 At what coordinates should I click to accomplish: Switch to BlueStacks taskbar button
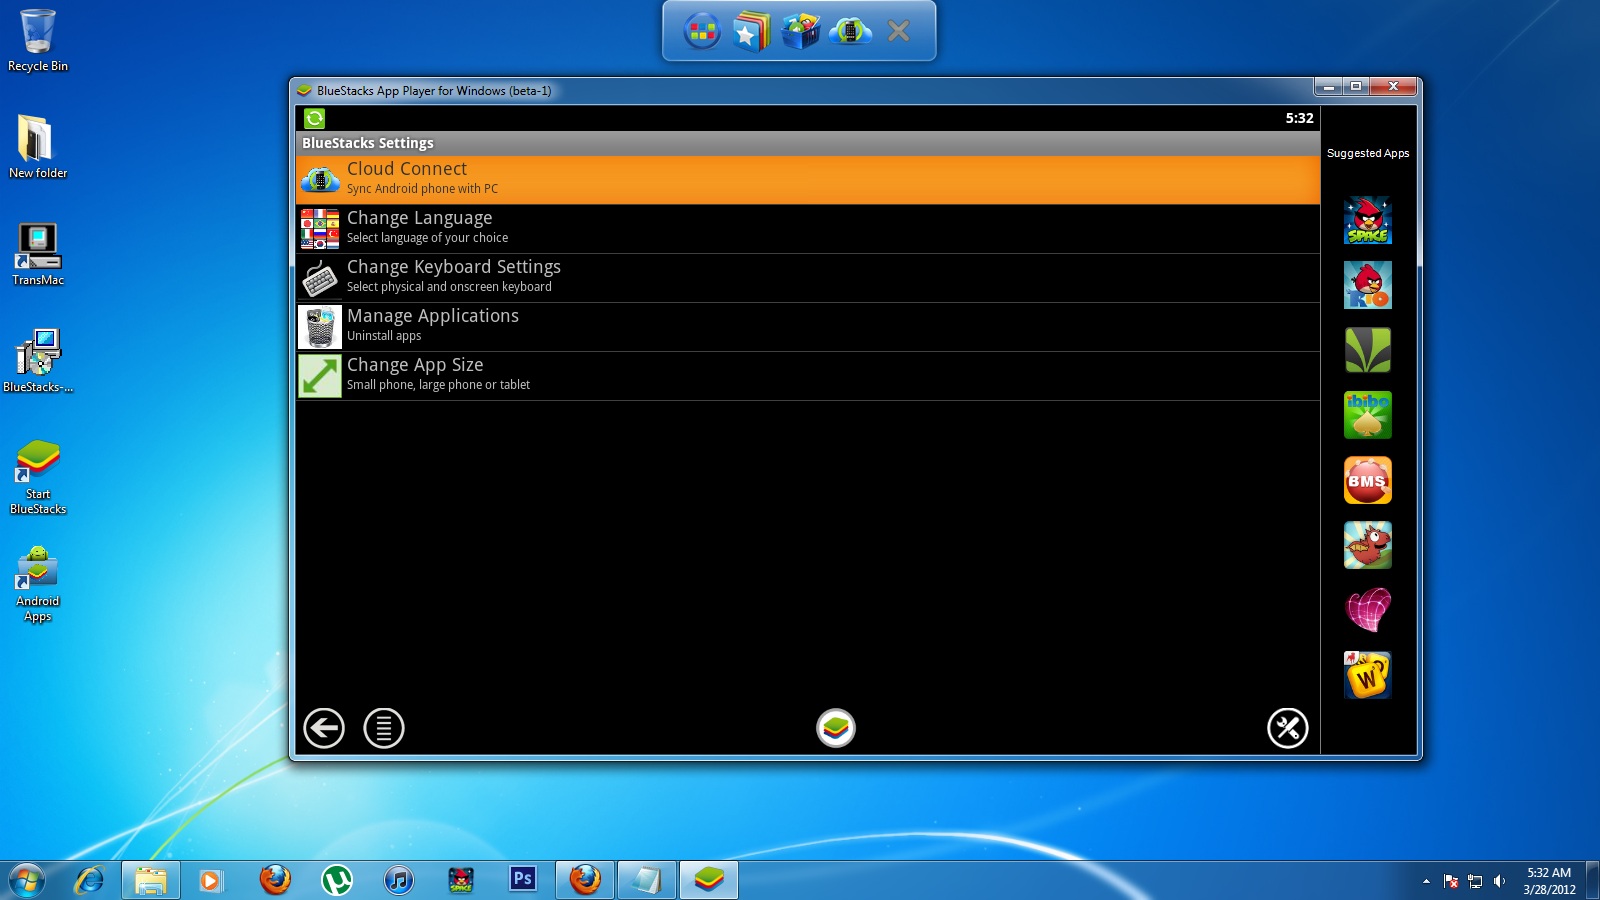point(709,880)
